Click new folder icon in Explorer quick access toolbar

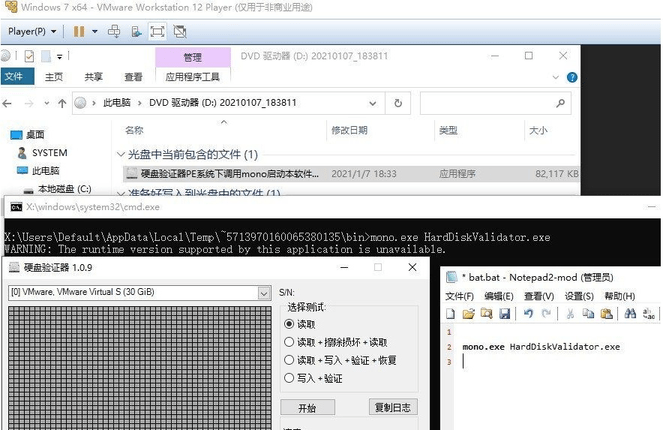[x=46, y=56]
